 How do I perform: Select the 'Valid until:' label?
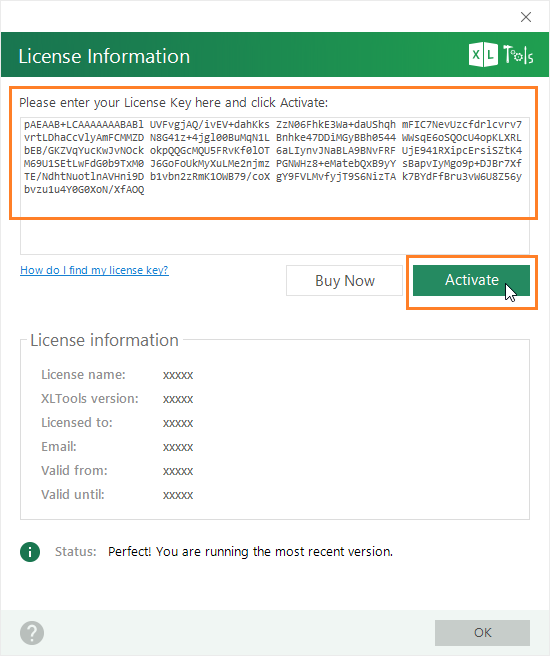73,495
